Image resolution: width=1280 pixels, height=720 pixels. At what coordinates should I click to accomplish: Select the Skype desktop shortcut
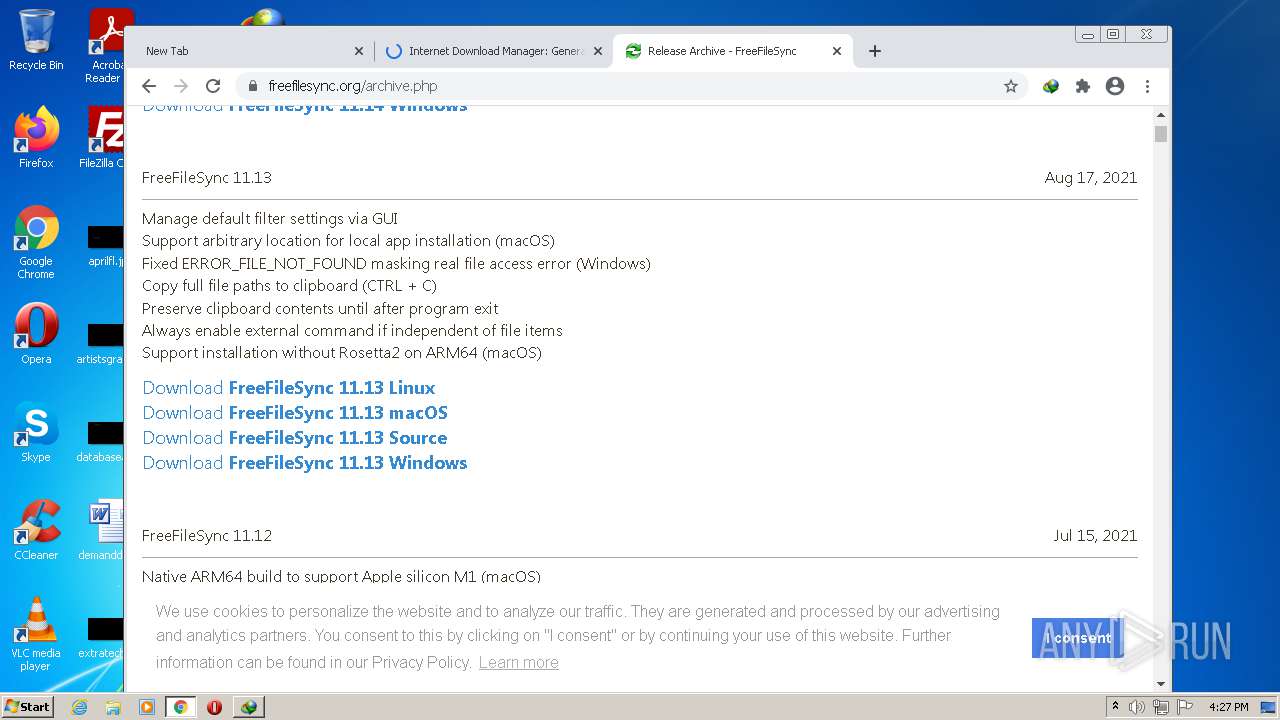click(x=36, y=432)
